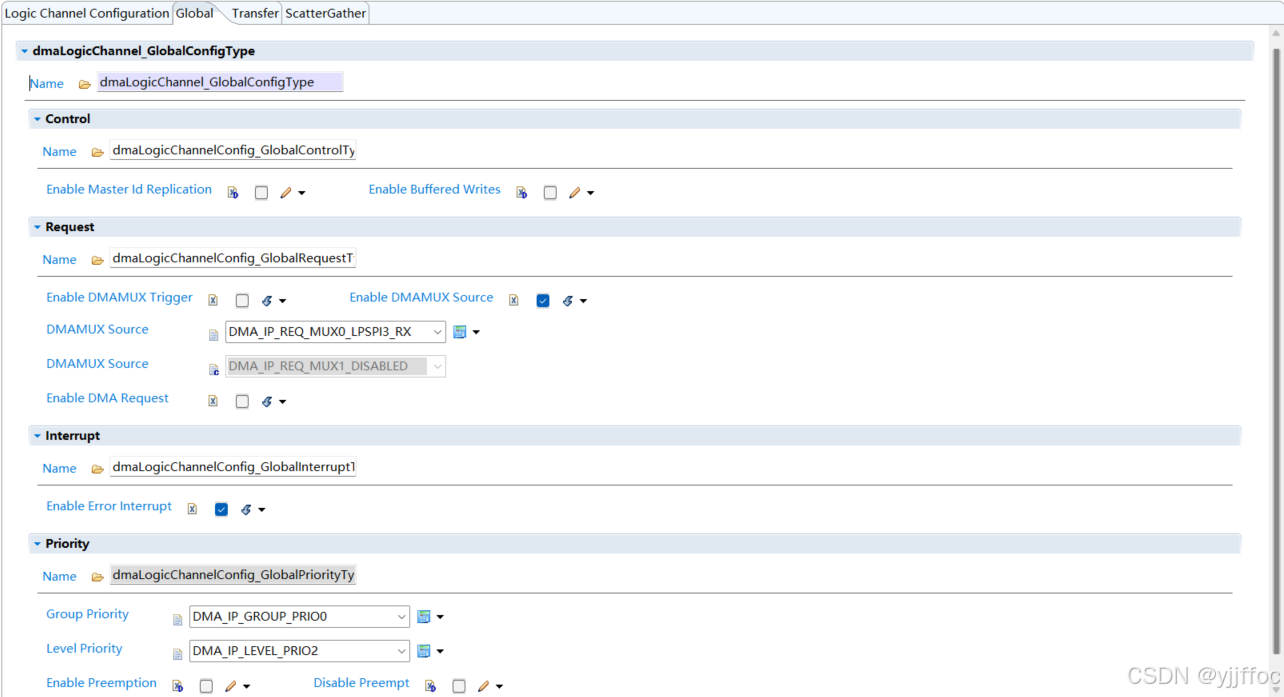Click the GlobalPriorityType name field
Screen dimensions: 1284x697
[233, 575]
